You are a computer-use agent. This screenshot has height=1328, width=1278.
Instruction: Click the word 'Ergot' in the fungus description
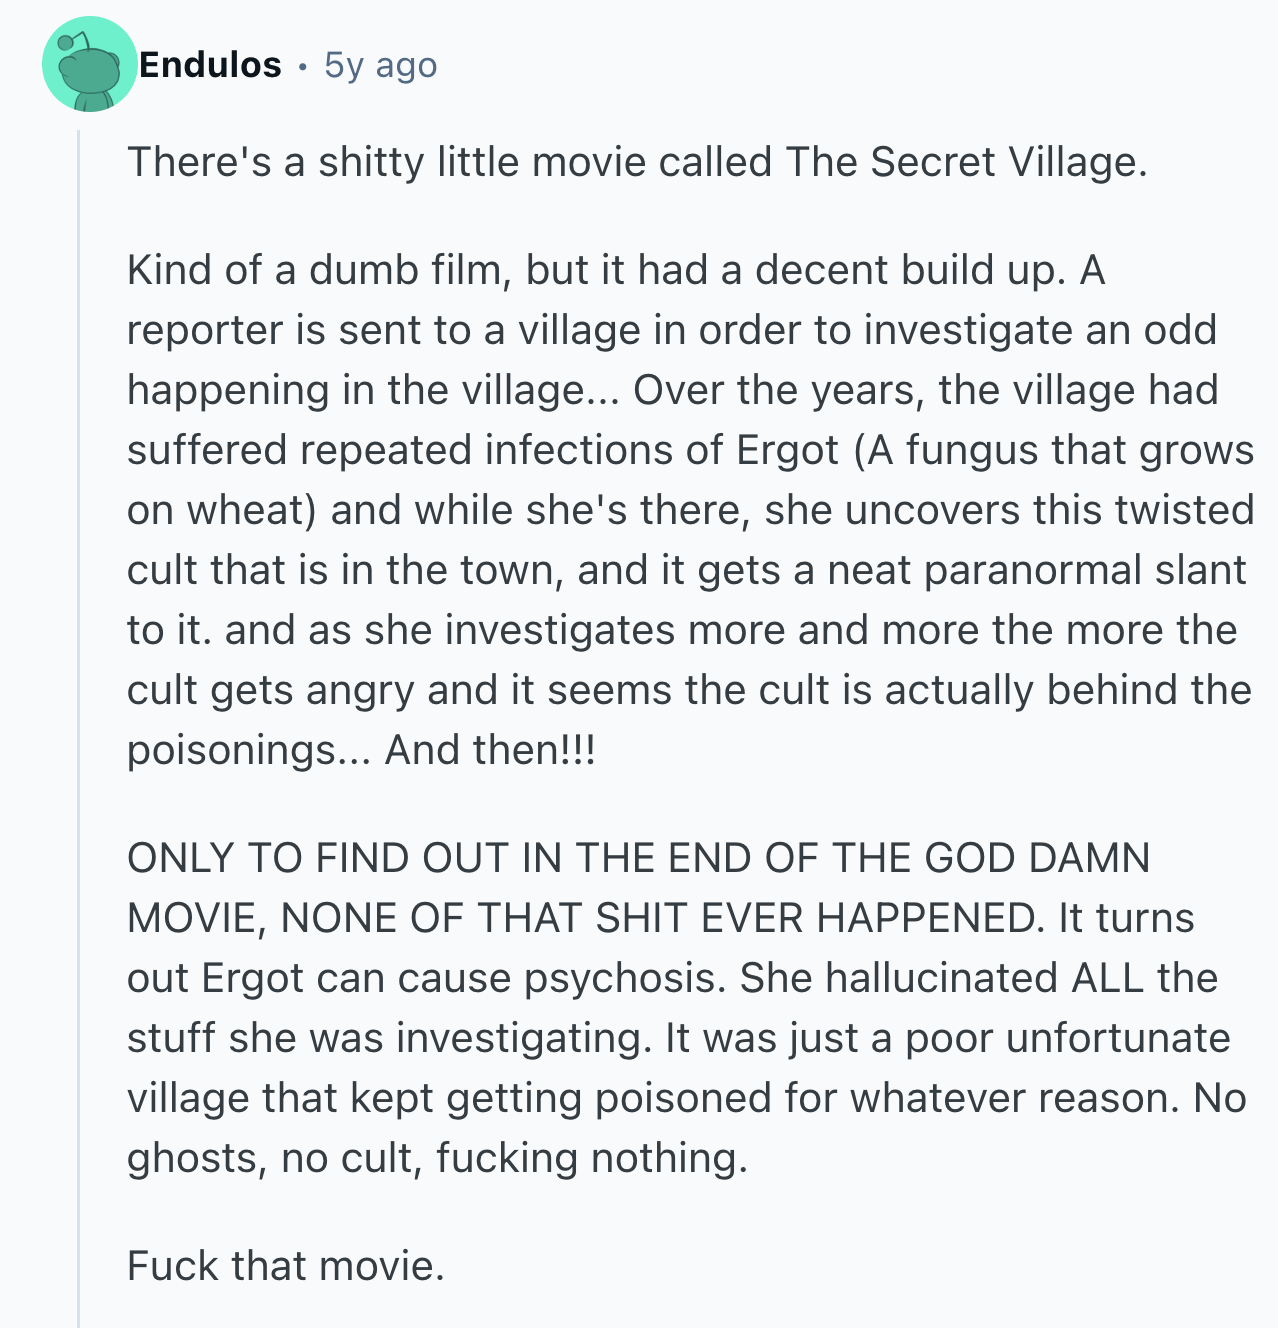(788, 450)
